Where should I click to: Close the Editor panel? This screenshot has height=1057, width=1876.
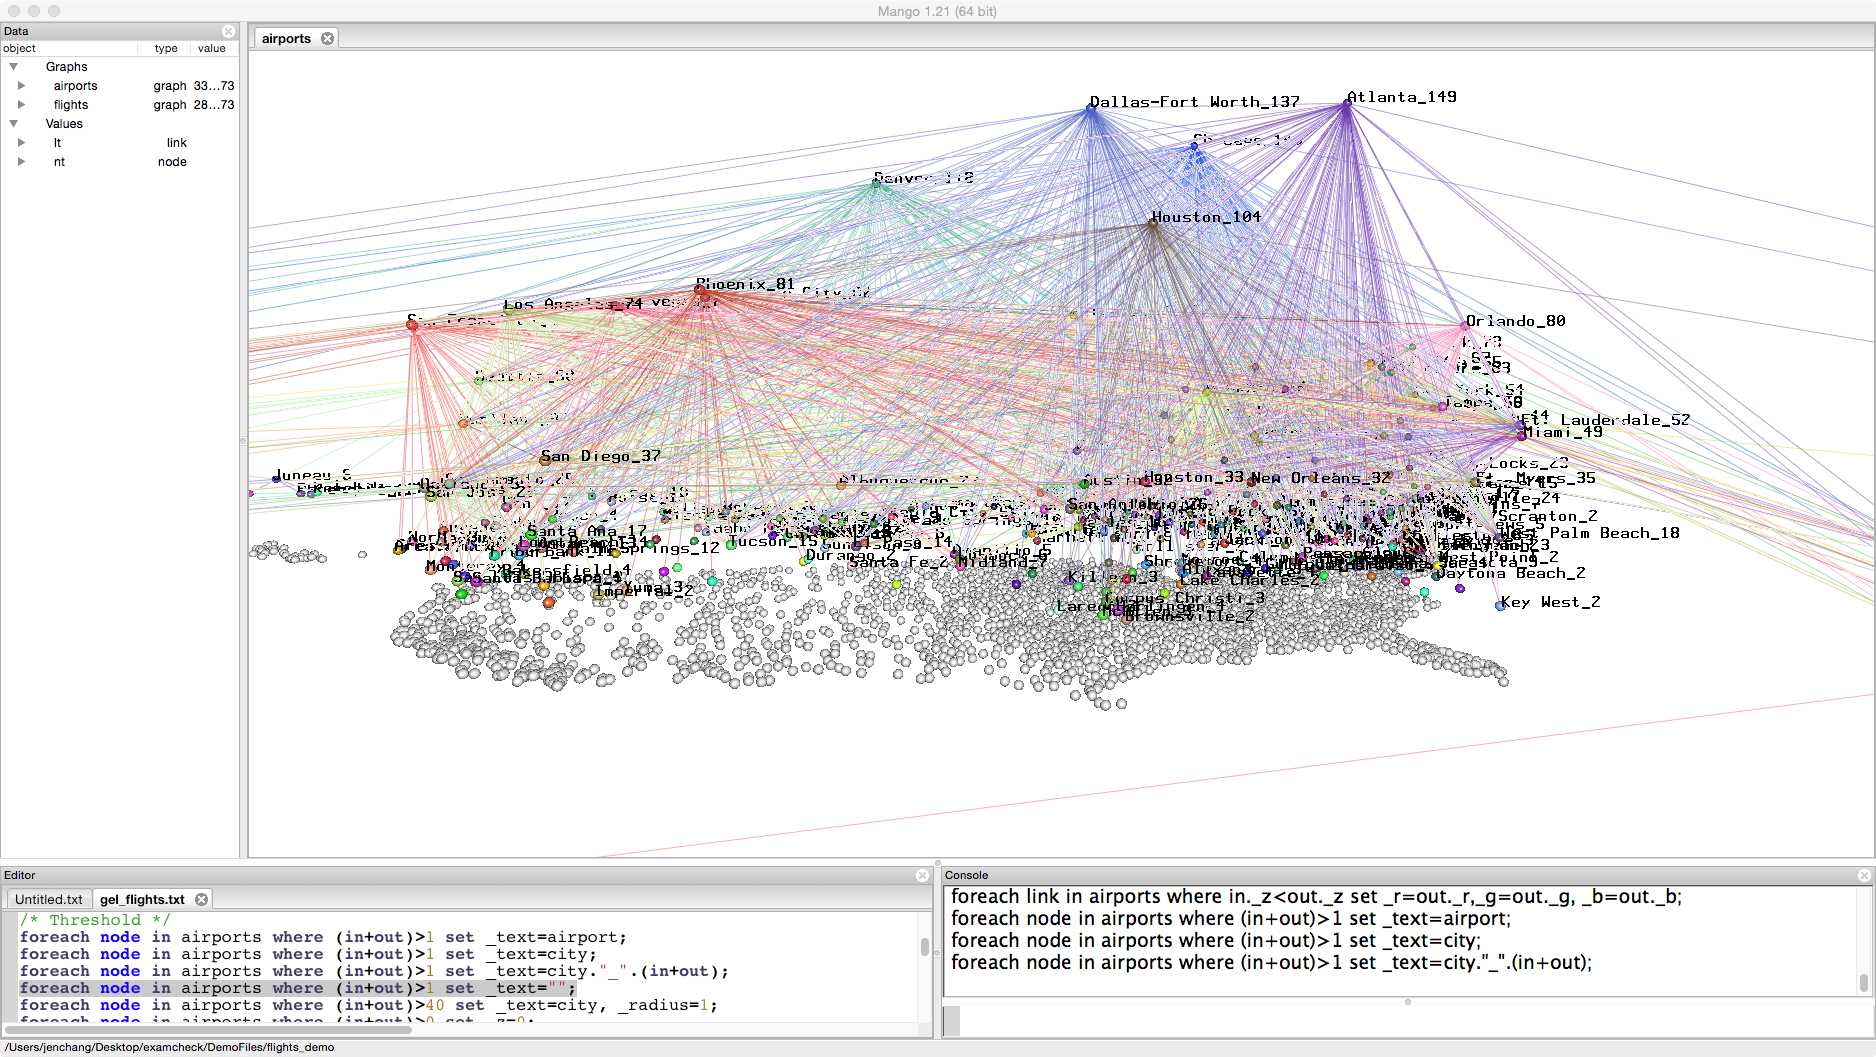click(x=922, y=875)
